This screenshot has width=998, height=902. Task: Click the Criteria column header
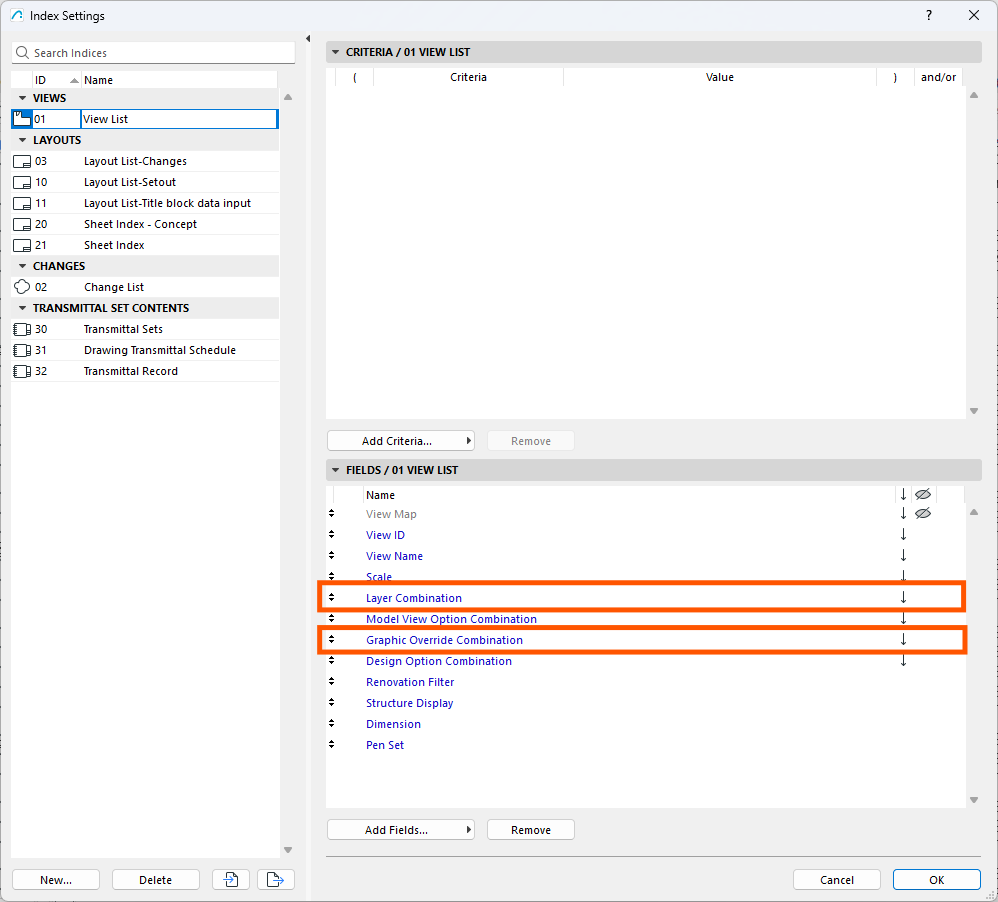pos(468,77)
